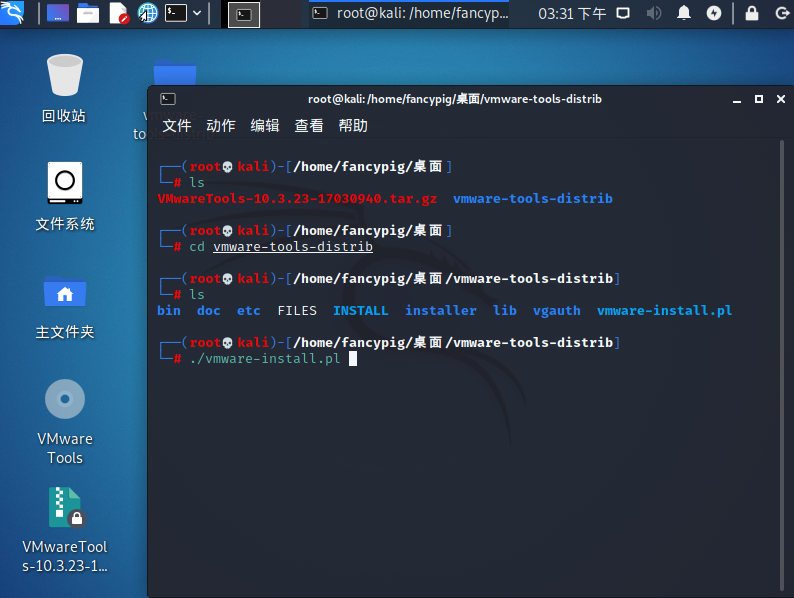Click lib directory in ls output
The height and width of the screenshot is (598, 794).
point(505,310)
